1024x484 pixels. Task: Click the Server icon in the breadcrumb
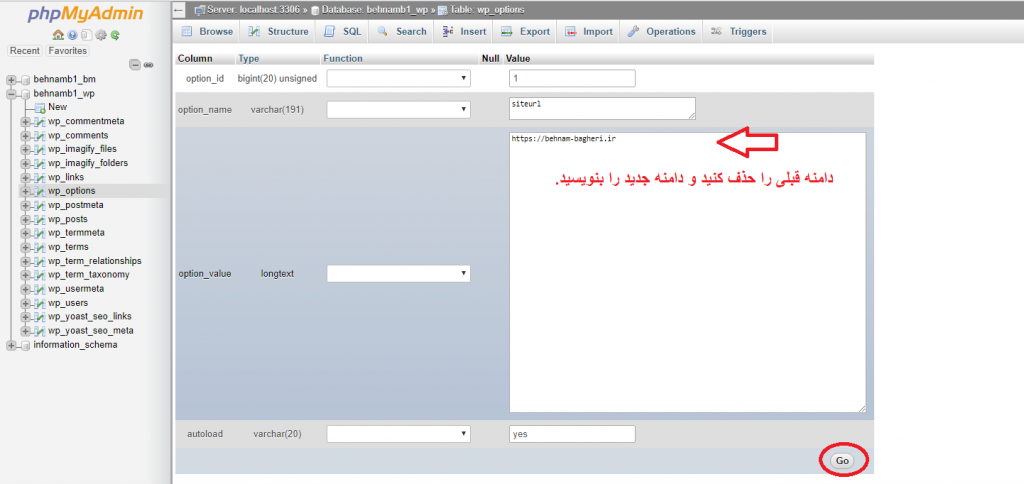coord(200,10)
